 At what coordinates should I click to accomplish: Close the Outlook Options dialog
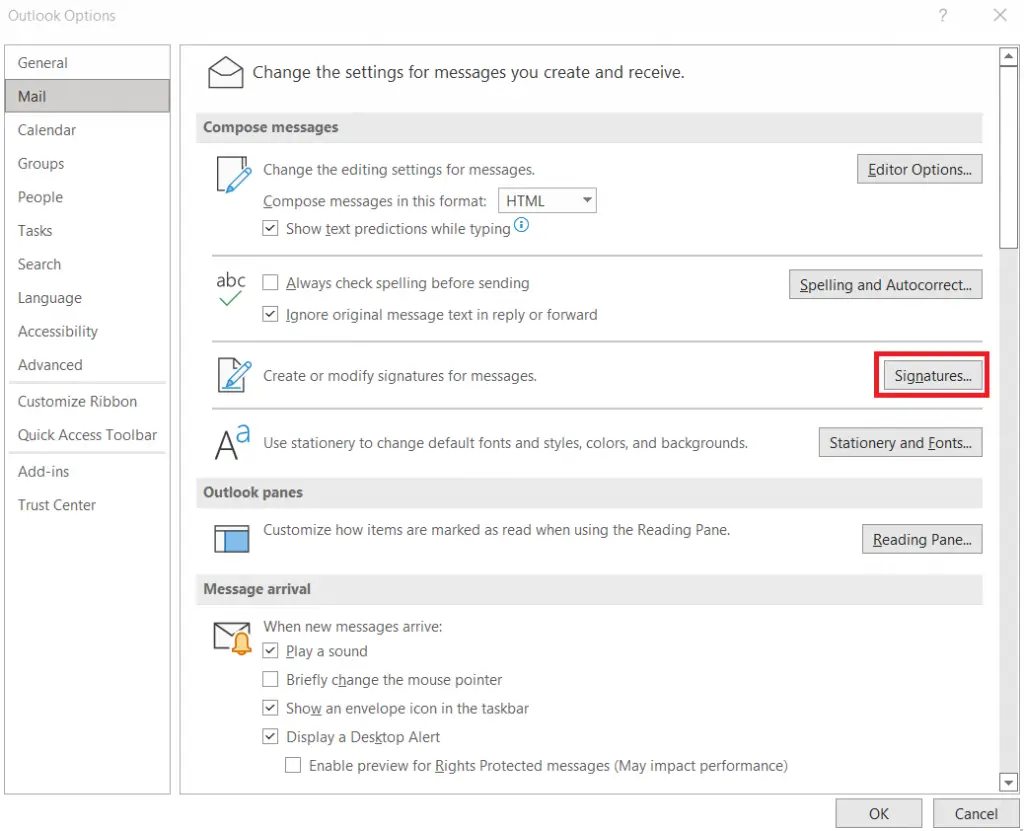pyautogui.click(x=1000, y=15)
